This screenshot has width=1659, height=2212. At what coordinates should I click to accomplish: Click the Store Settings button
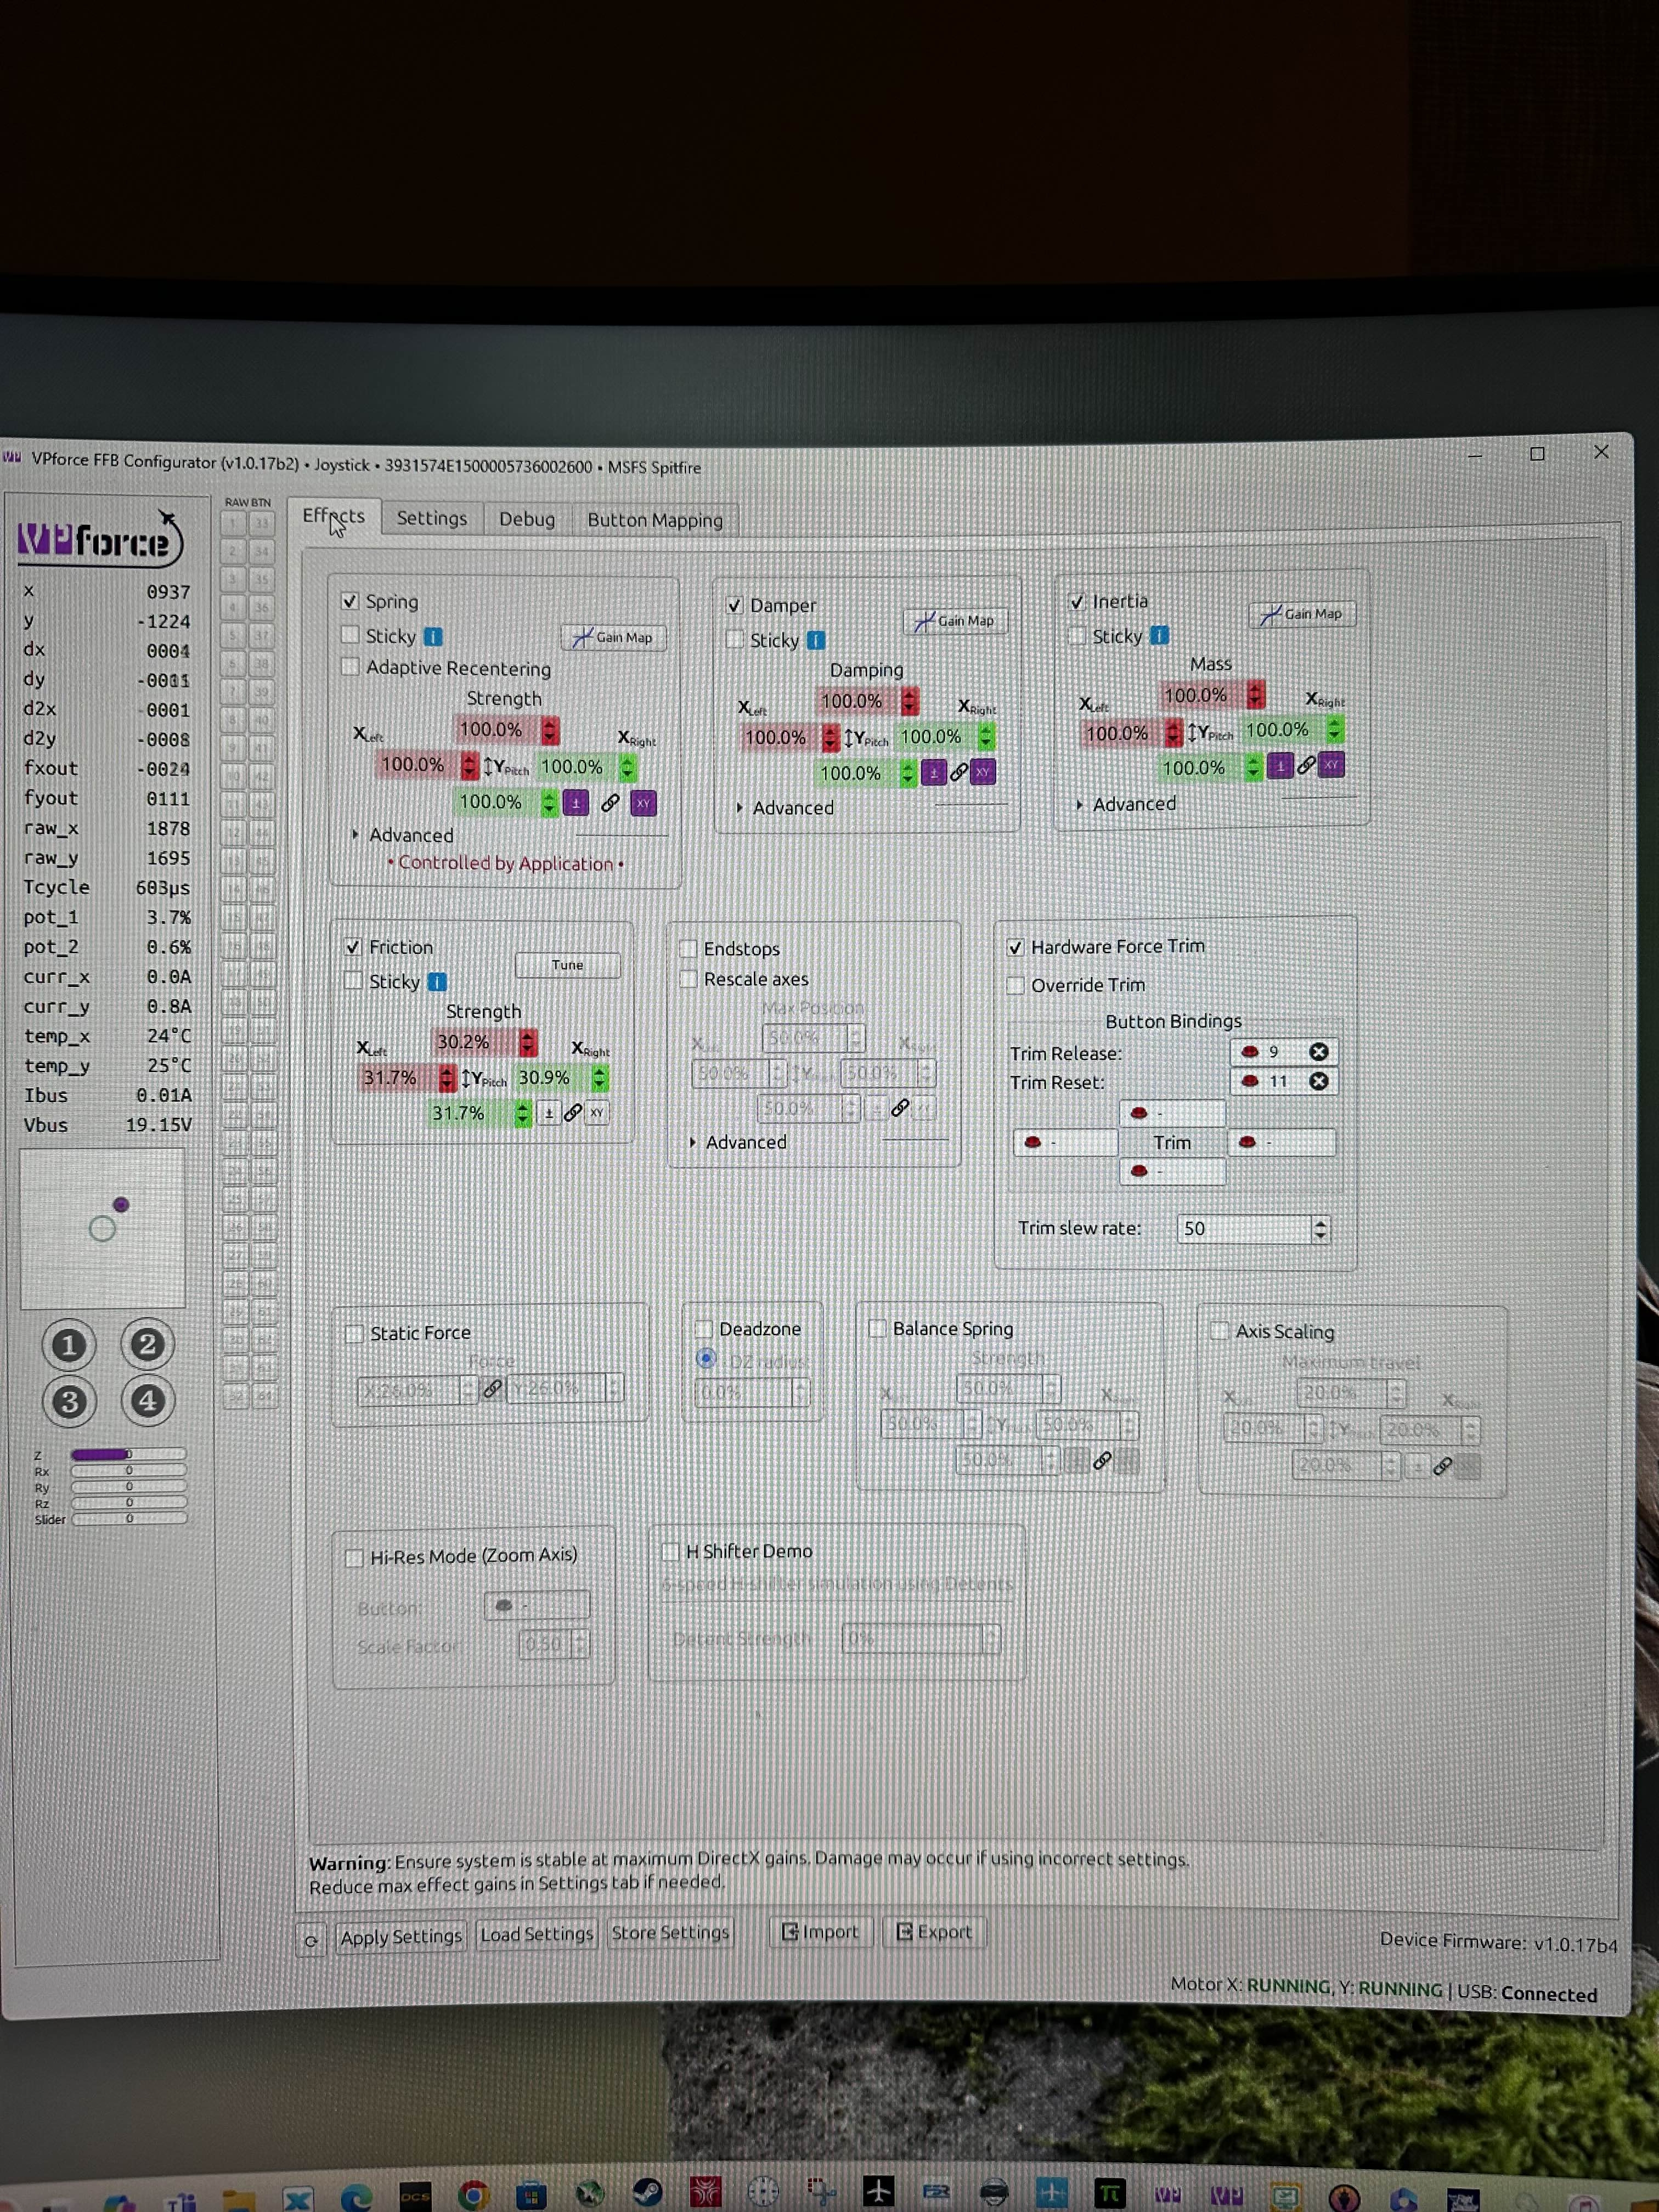[x=670, y=1933]
